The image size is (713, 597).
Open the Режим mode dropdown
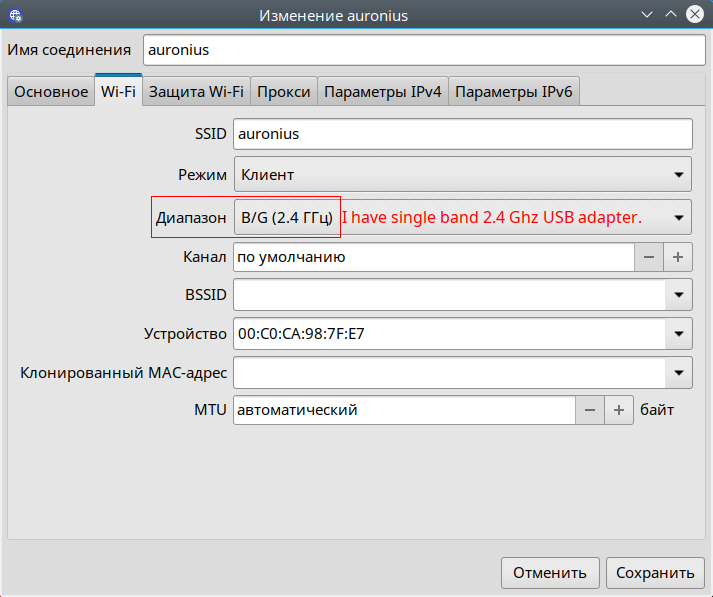pyautogui.click(x=463, y=175)
